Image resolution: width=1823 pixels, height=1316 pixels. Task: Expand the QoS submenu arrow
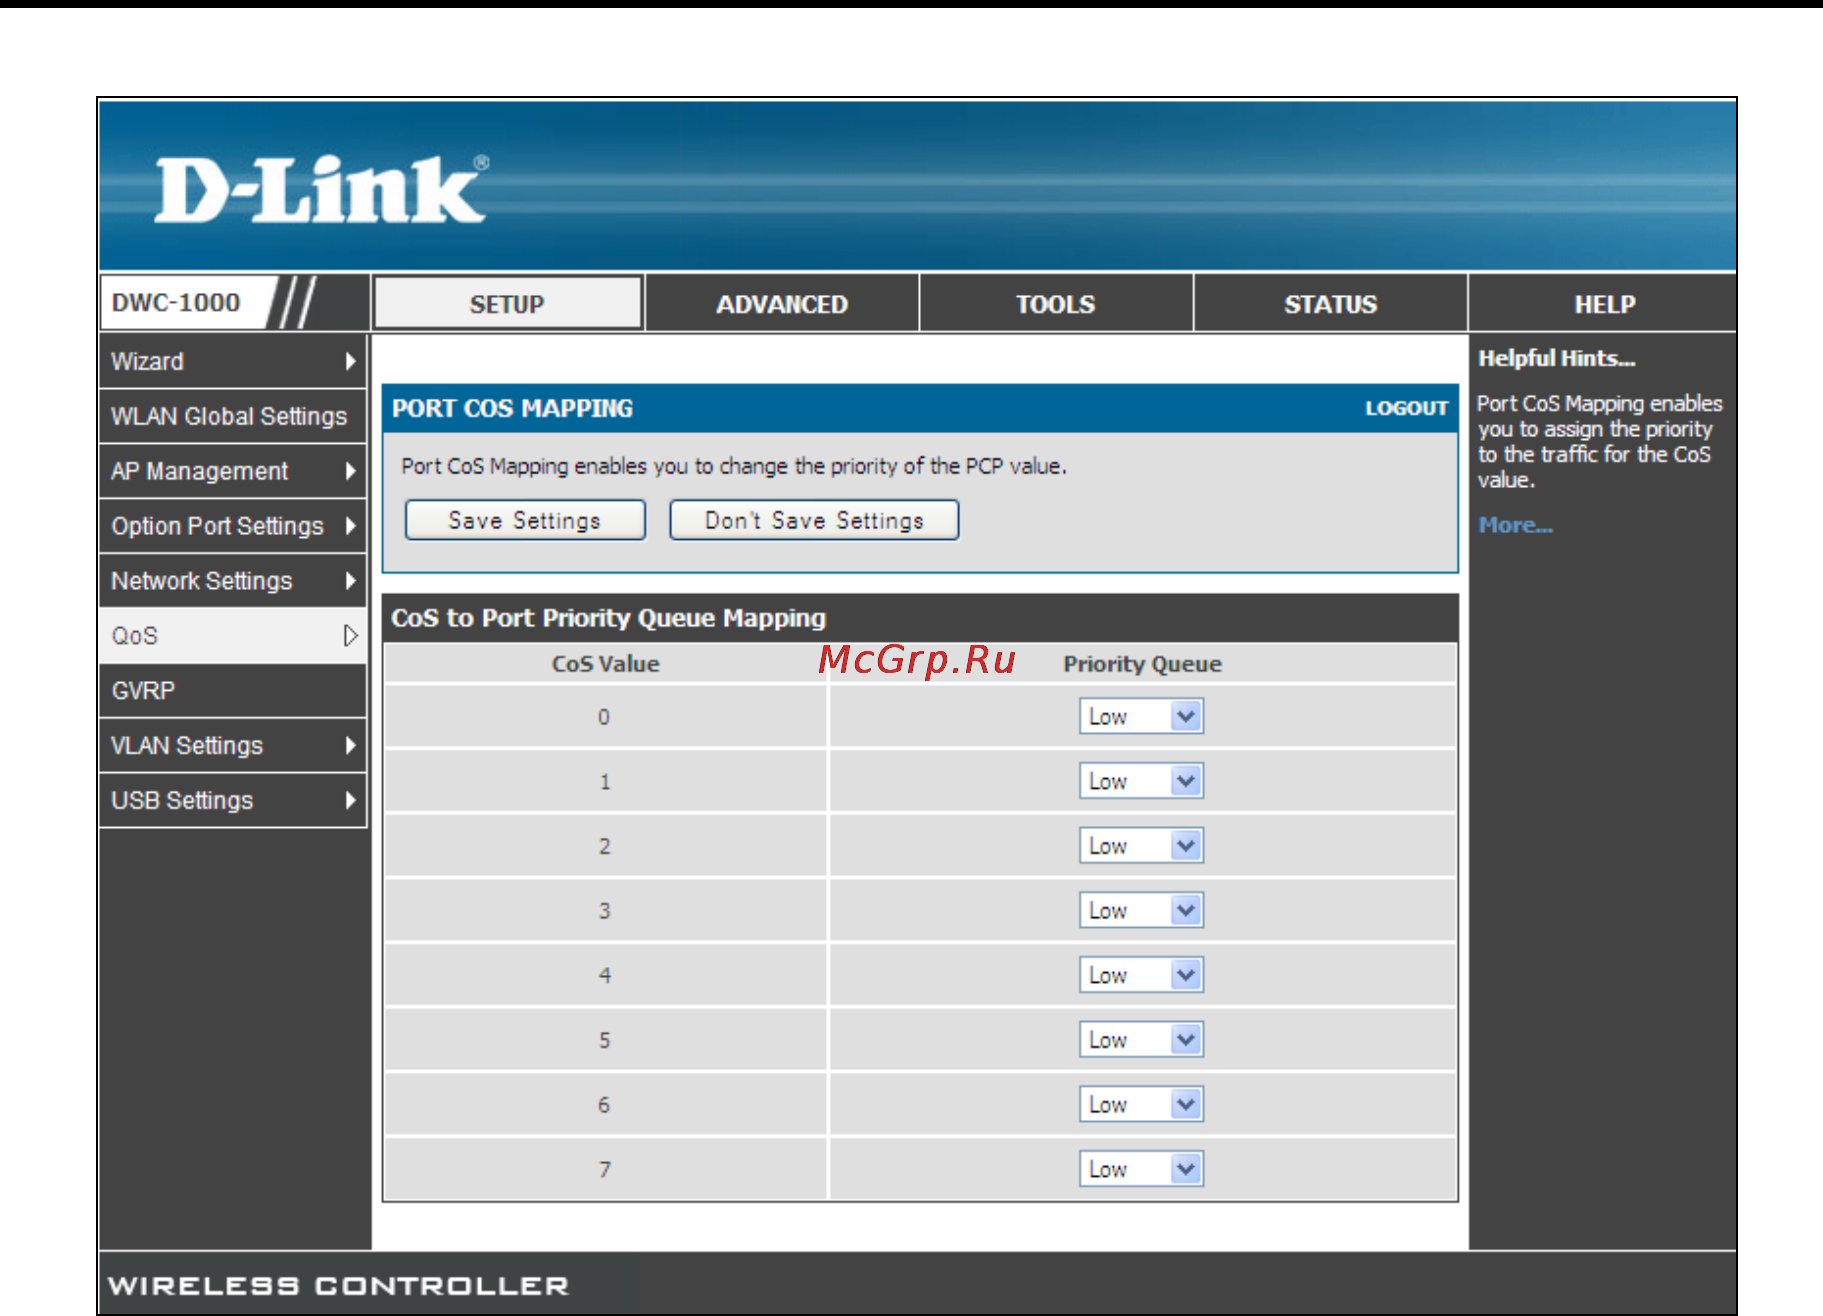tap(350, 636)
